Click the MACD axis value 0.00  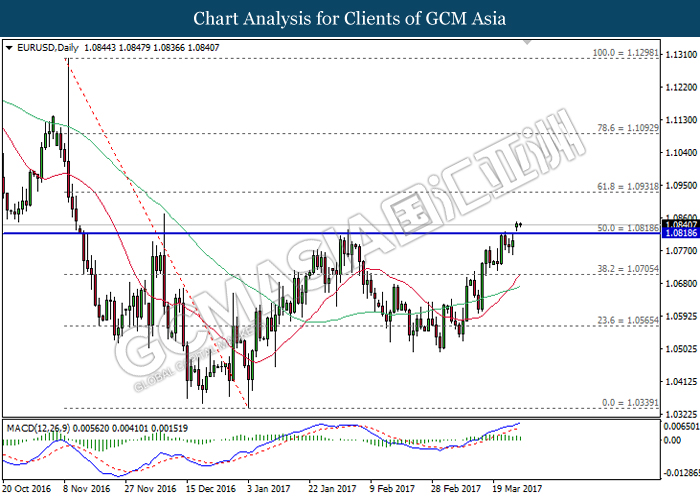tap(672, 441)
